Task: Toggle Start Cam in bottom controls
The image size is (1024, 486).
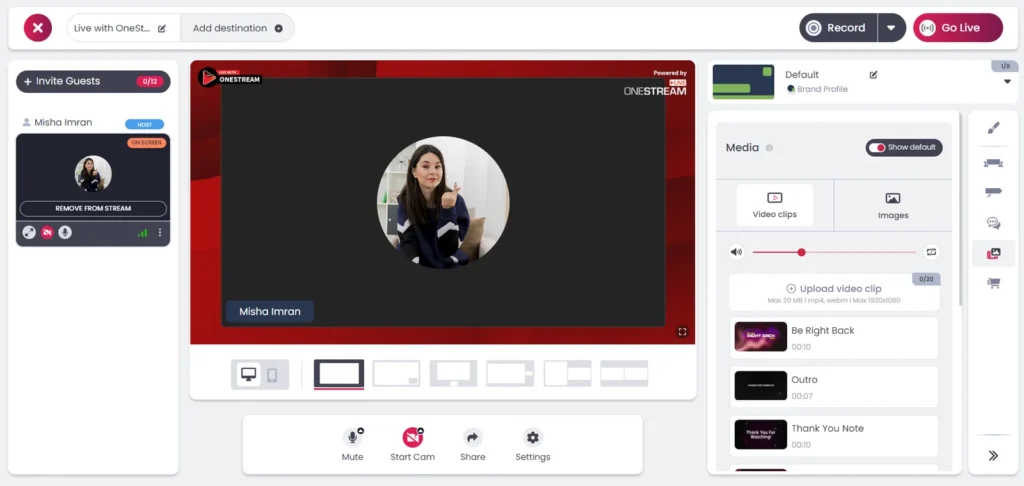Action: (x=412, y=438)
